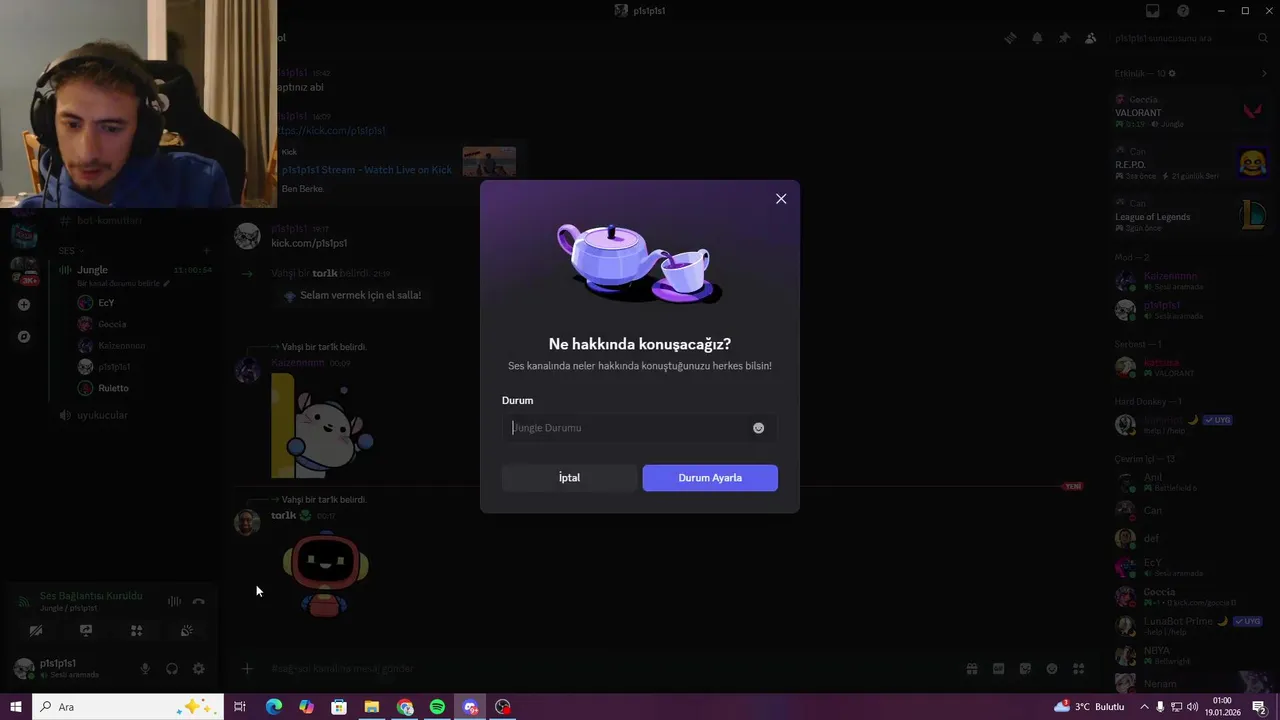Open the gift icon in message bar

click(x=971, y=668)
